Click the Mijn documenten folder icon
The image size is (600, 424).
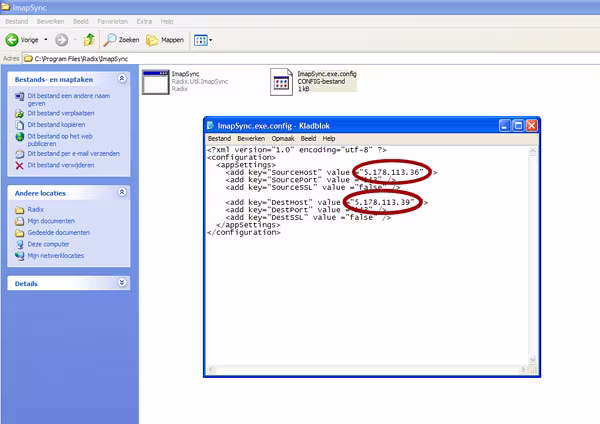pyautogui.click(x=20, y=221)
